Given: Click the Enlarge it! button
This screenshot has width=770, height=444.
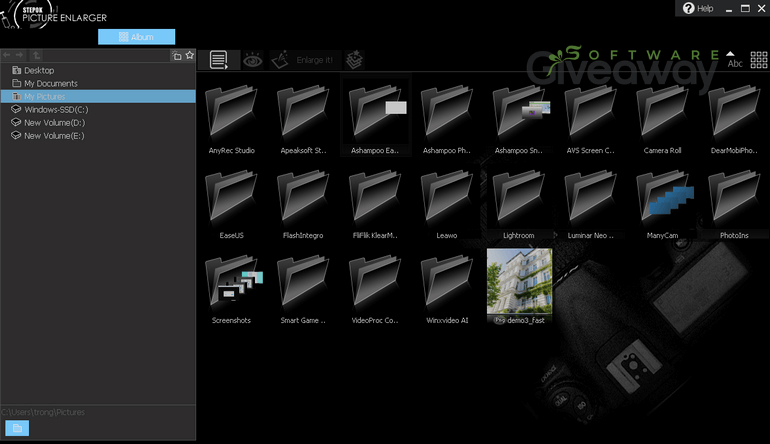Looking at the screenshot, I should tap(303, 60).
